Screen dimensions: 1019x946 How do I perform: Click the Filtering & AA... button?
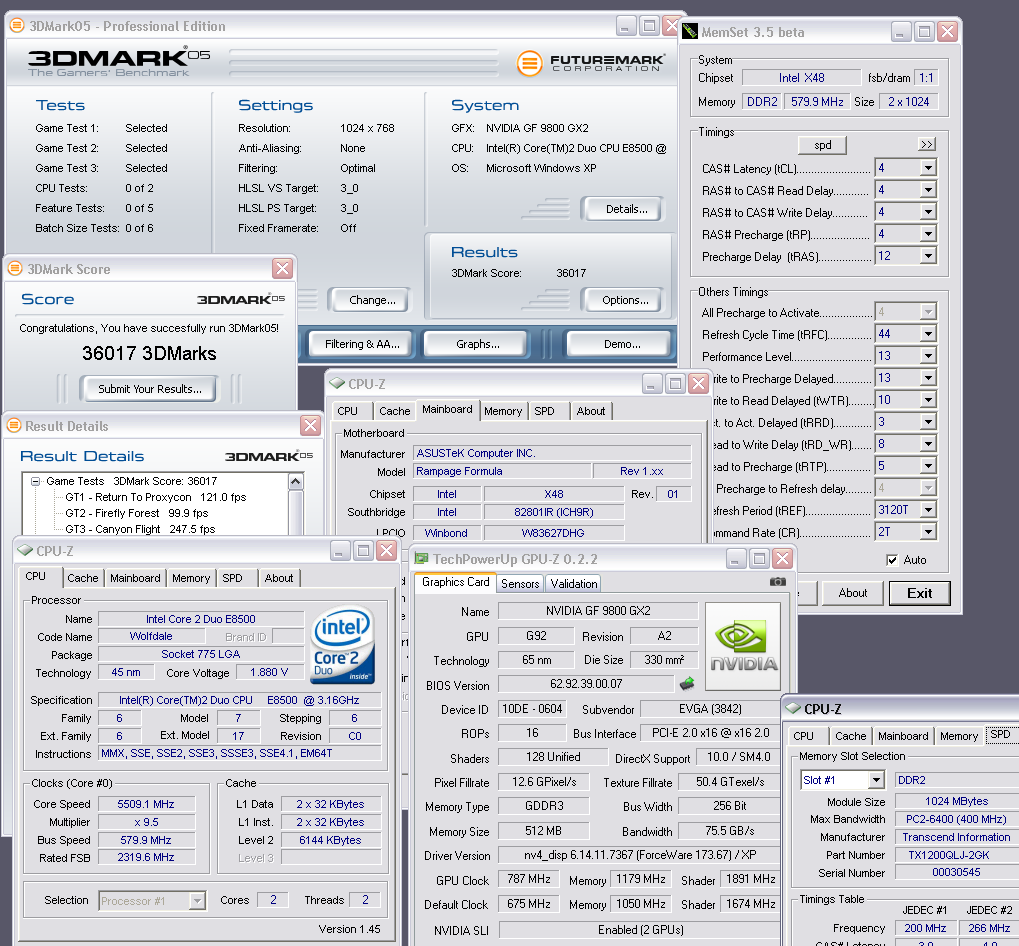[x=362, y=344]
